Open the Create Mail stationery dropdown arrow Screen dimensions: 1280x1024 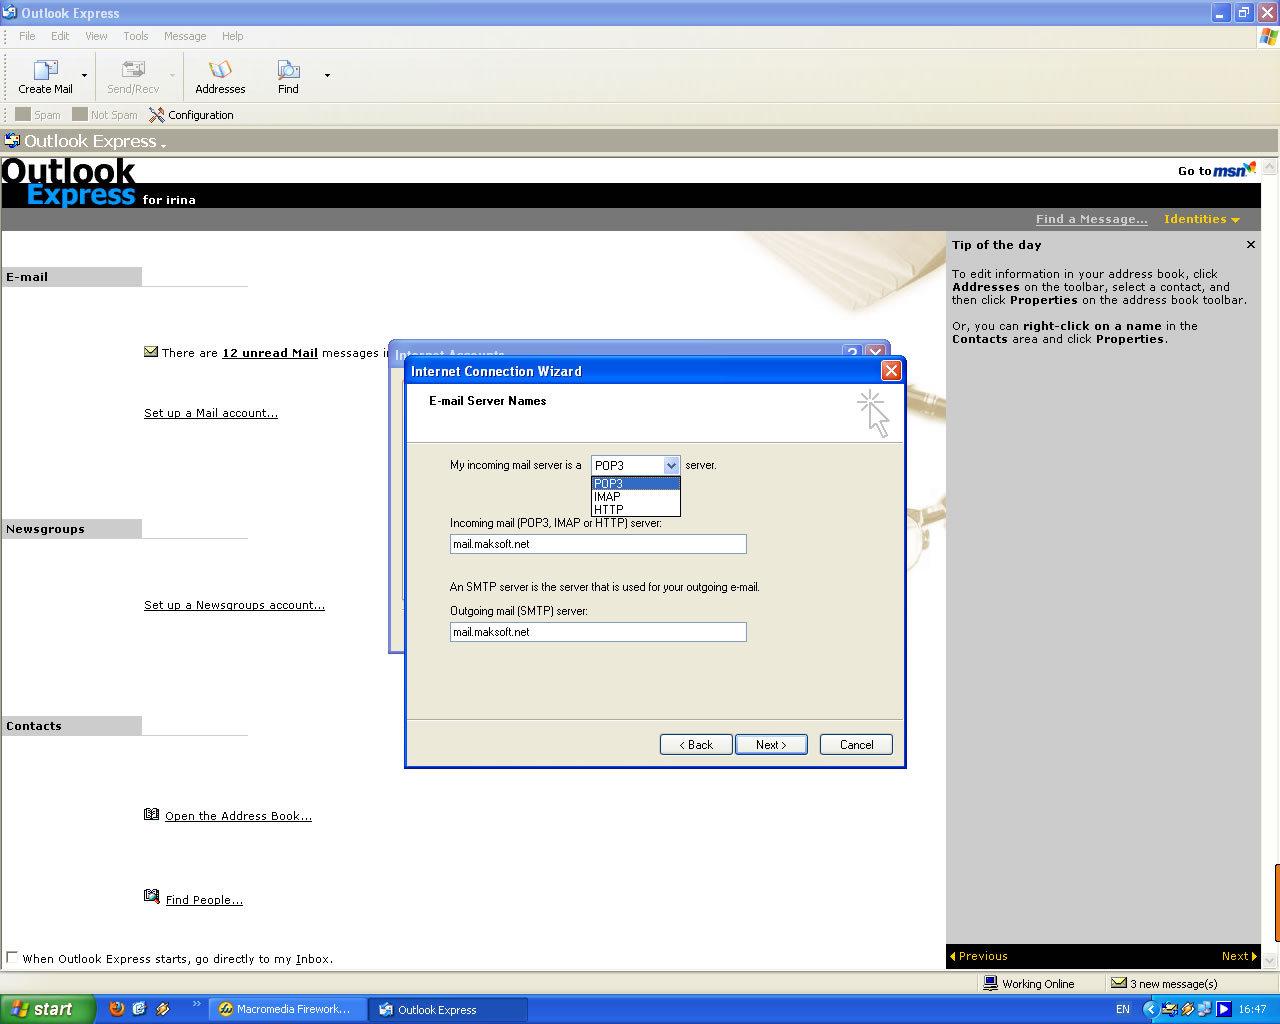click(x=84, y=75)
